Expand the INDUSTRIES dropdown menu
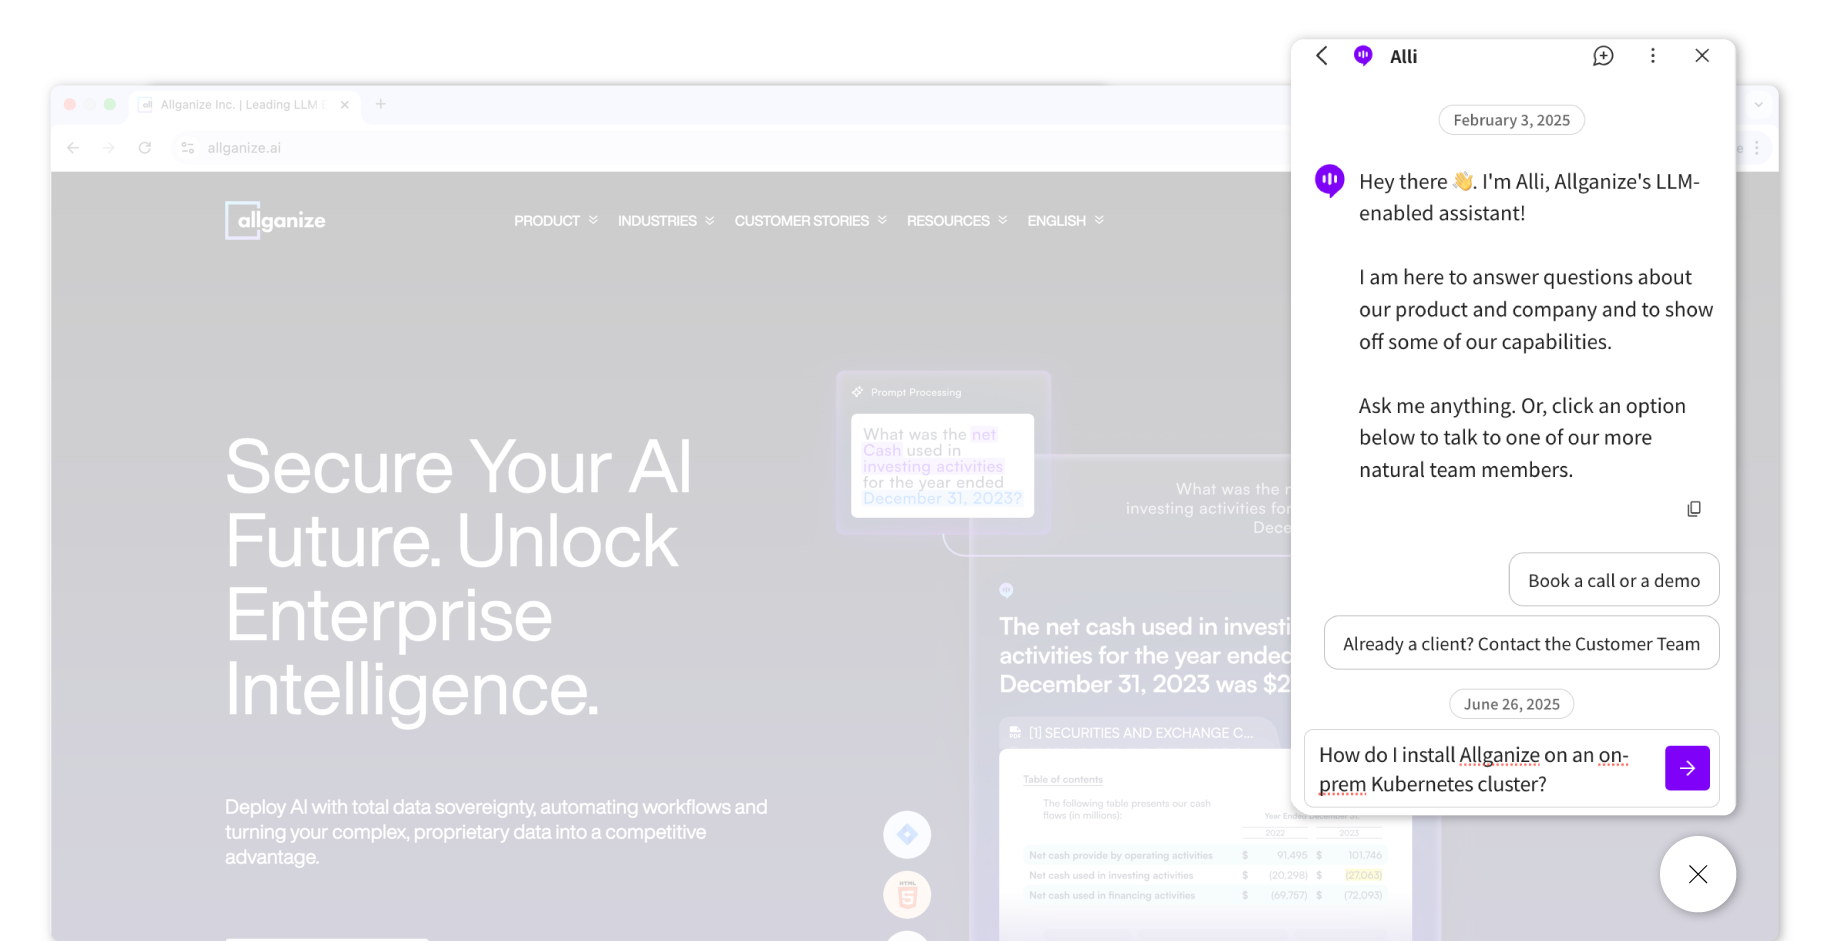This screenshot has width=1829, height=941. click(666, 221)
